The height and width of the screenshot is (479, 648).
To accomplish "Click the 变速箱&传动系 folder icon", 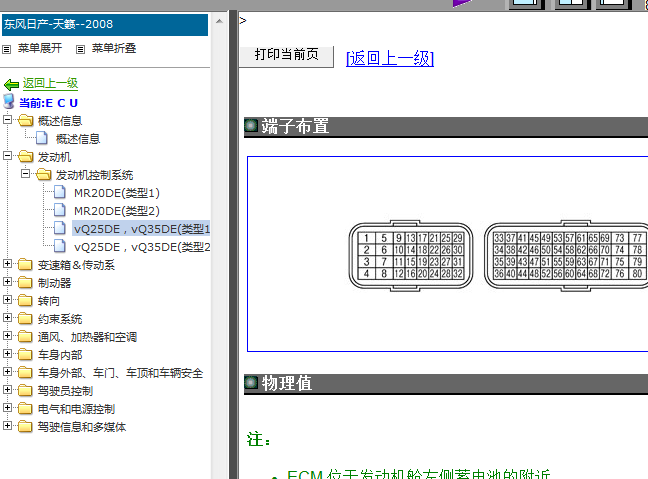I will (x=25, y=264).
